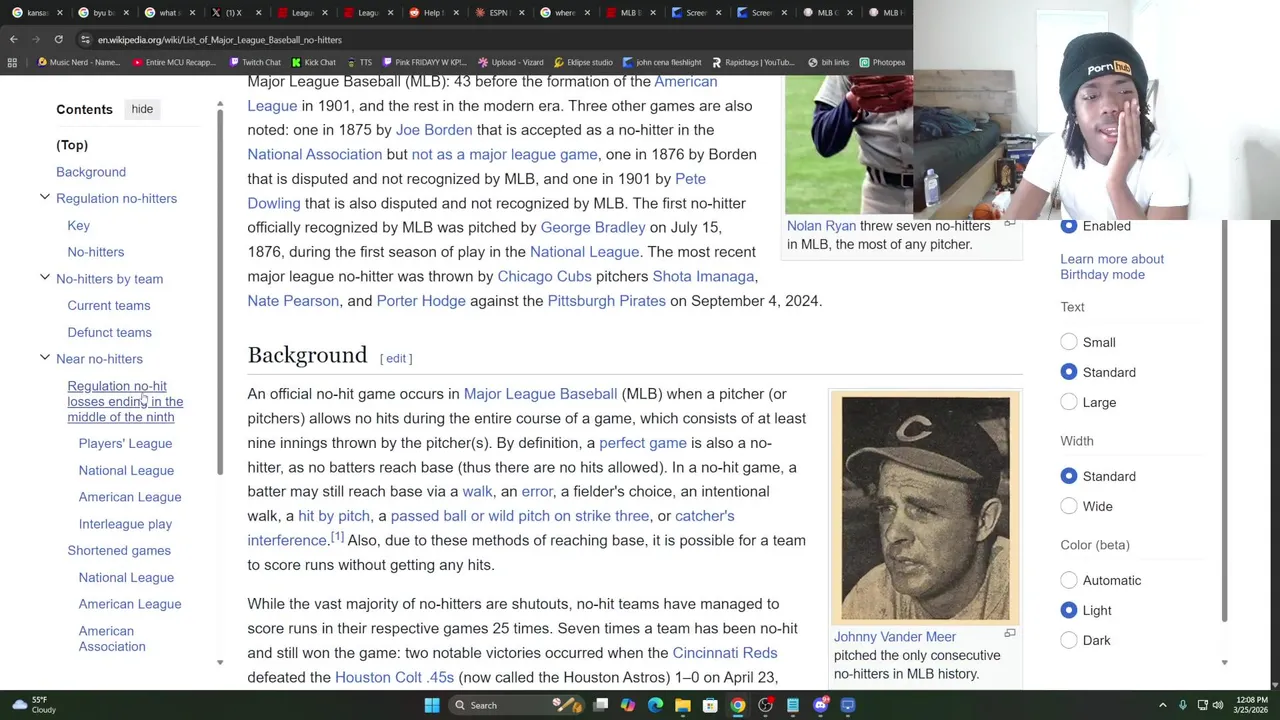Open File Explorer from taskbar
Screen dimensions: 1280x720
(x=682, y=705)
